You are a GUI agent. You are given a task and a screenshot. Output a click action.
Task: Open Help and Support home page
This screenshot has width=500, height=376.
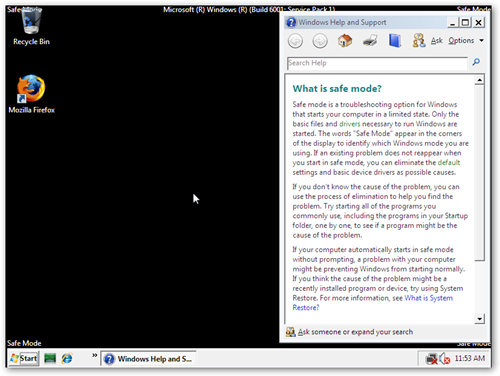345,41
